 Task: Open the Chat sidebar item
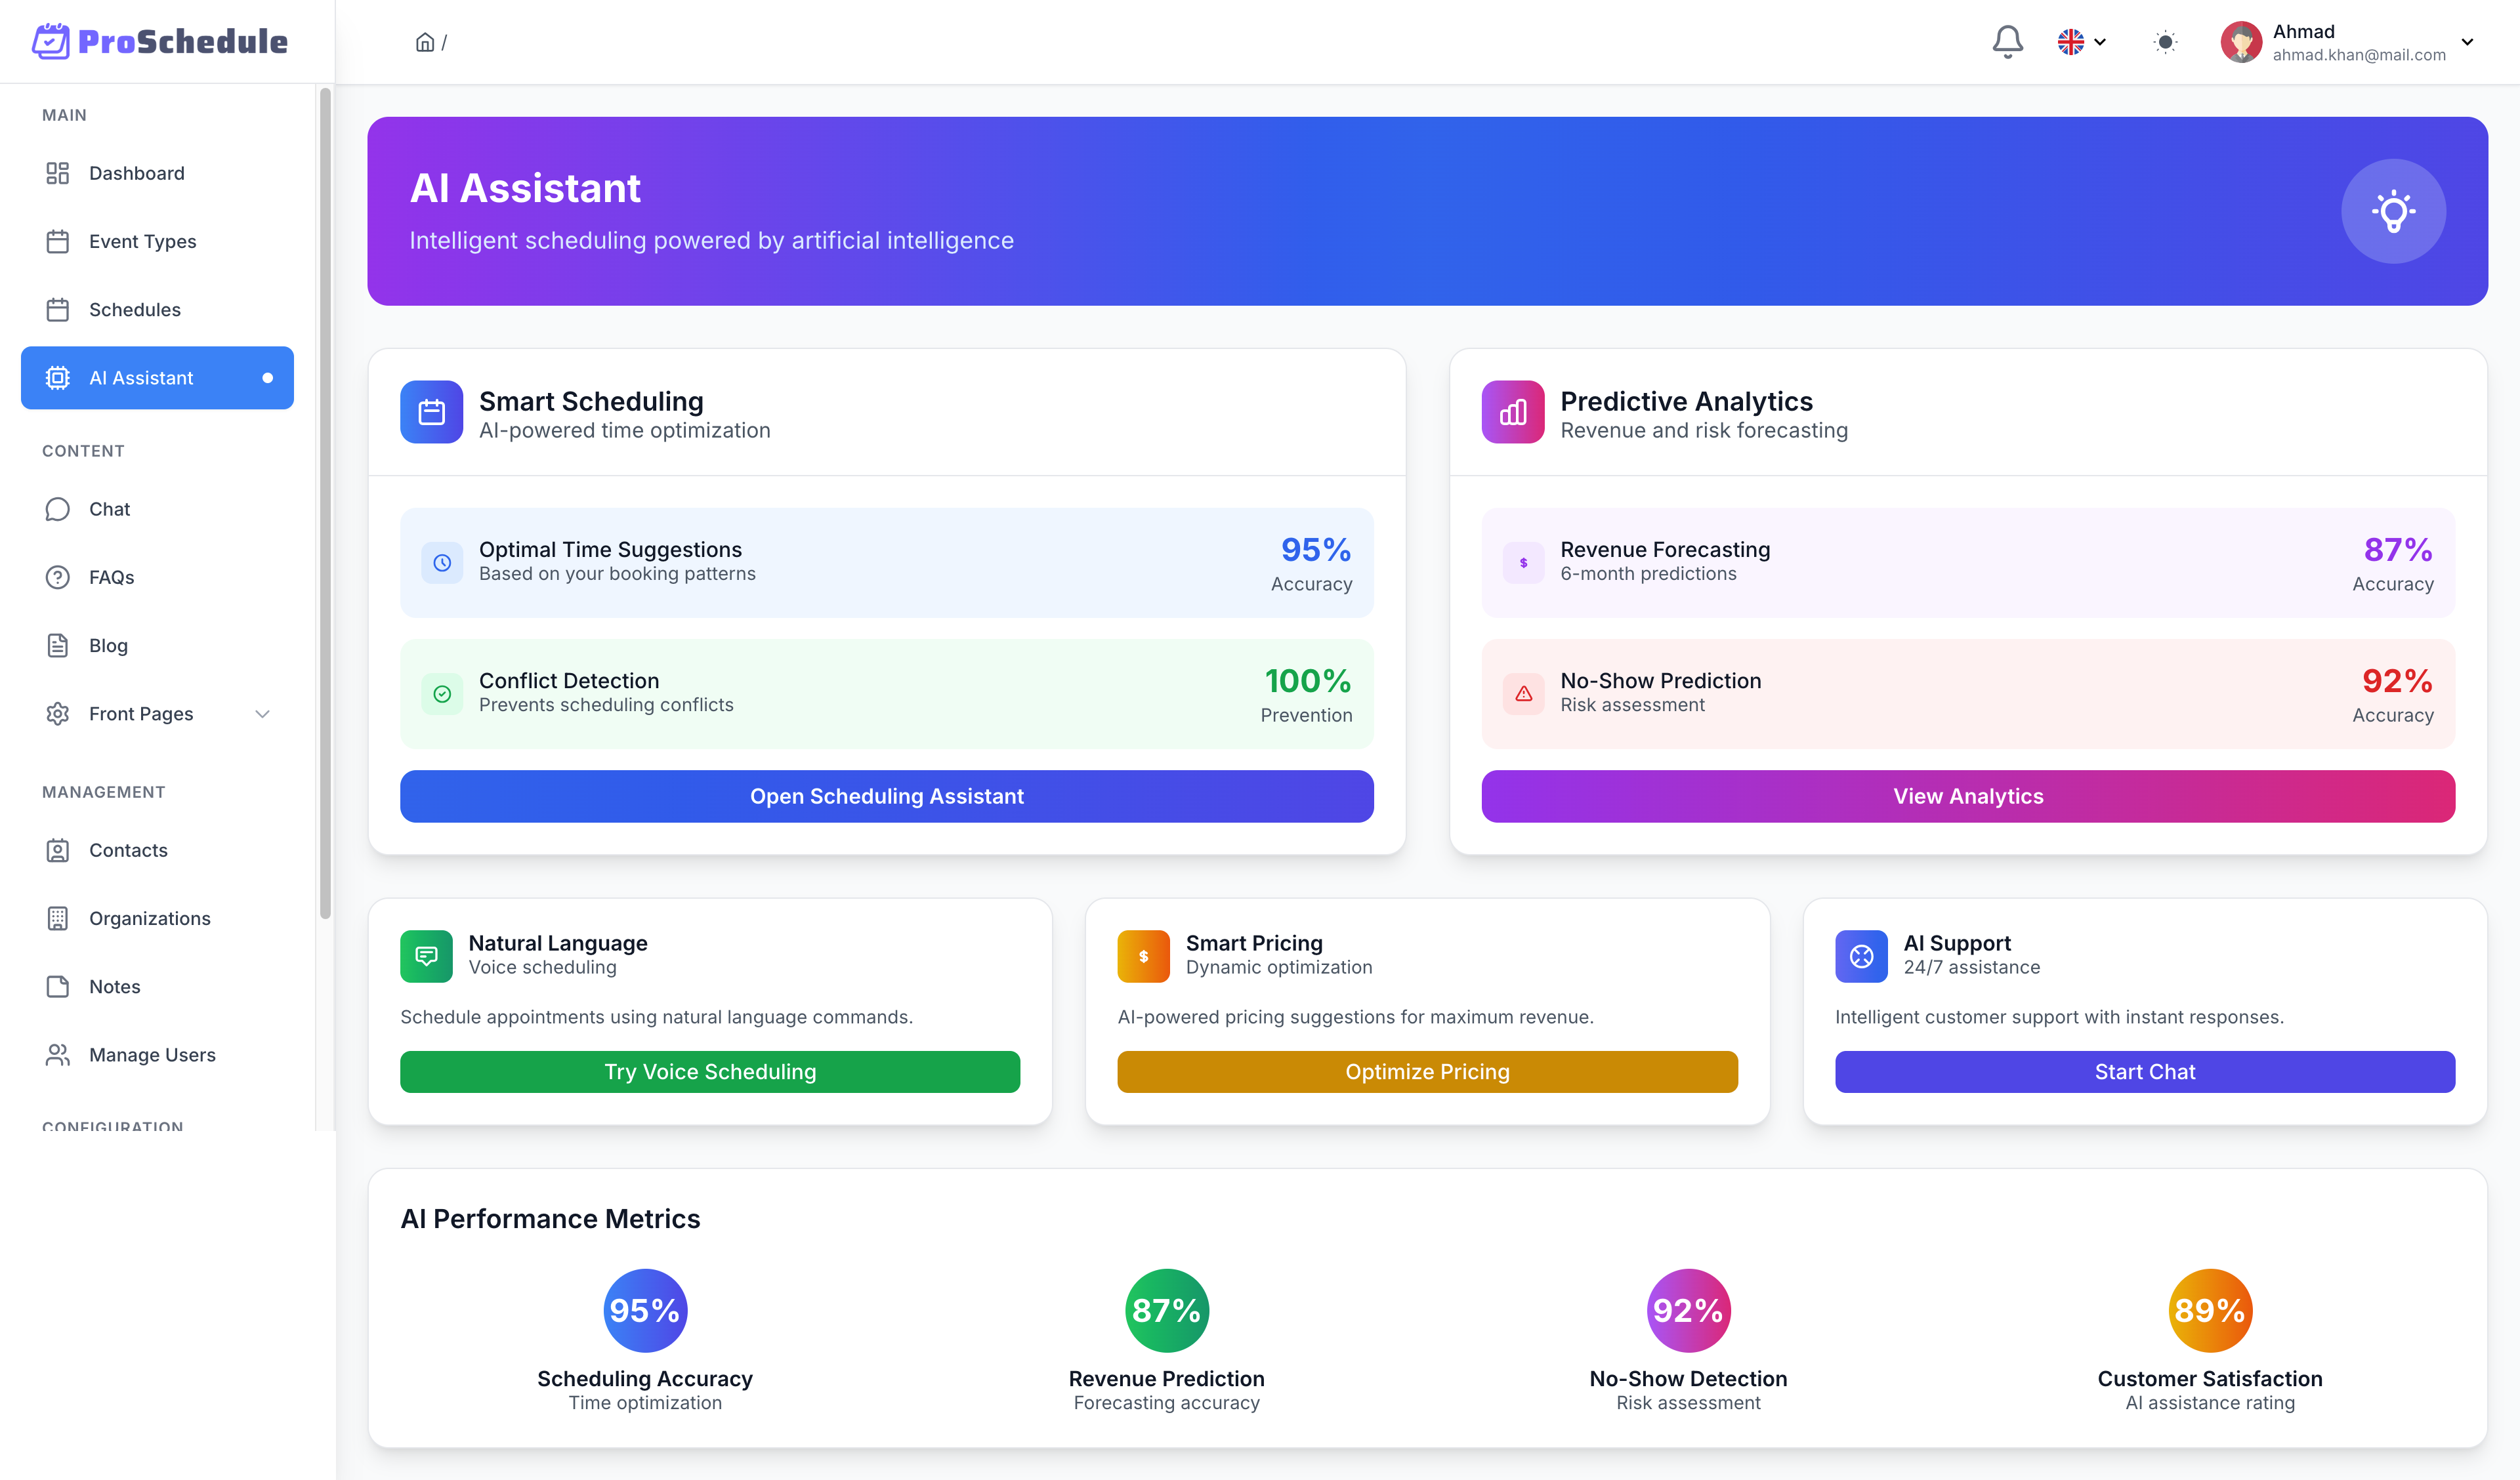[x=110, y=509]
